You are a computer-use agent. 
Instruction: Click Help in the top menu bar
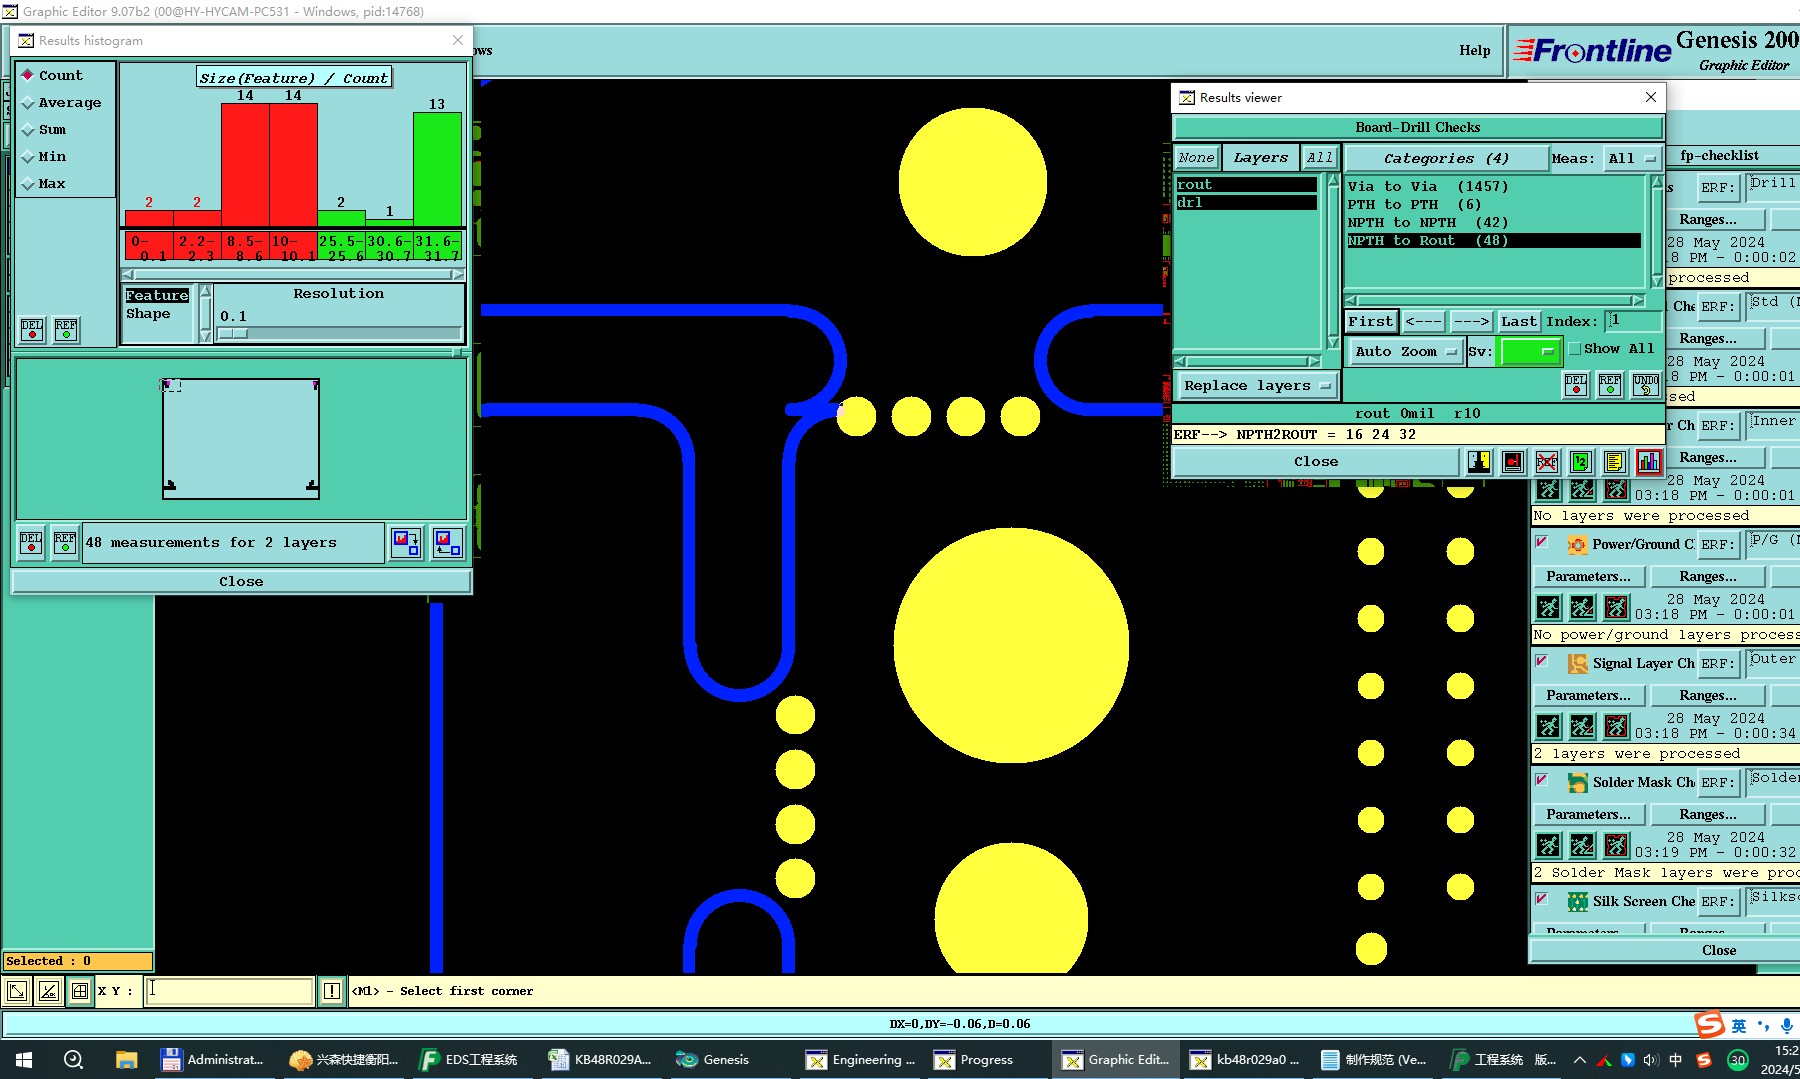tap(1474, 50)
